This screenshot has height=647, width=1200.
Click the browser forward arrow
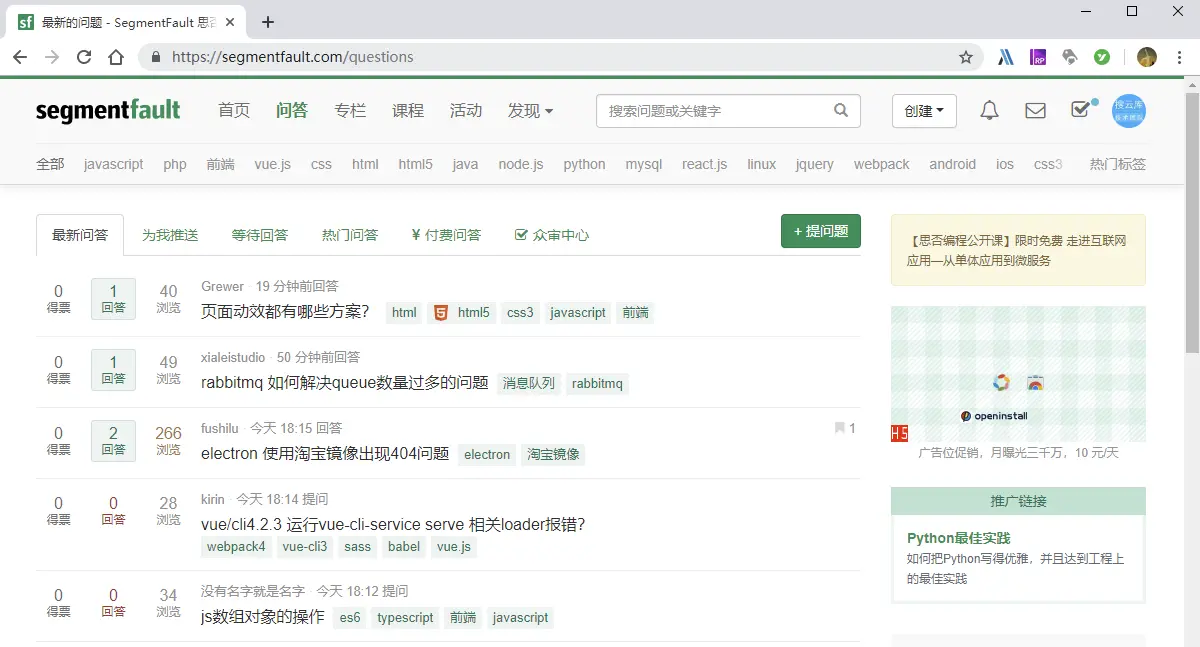tap(52, 57)
